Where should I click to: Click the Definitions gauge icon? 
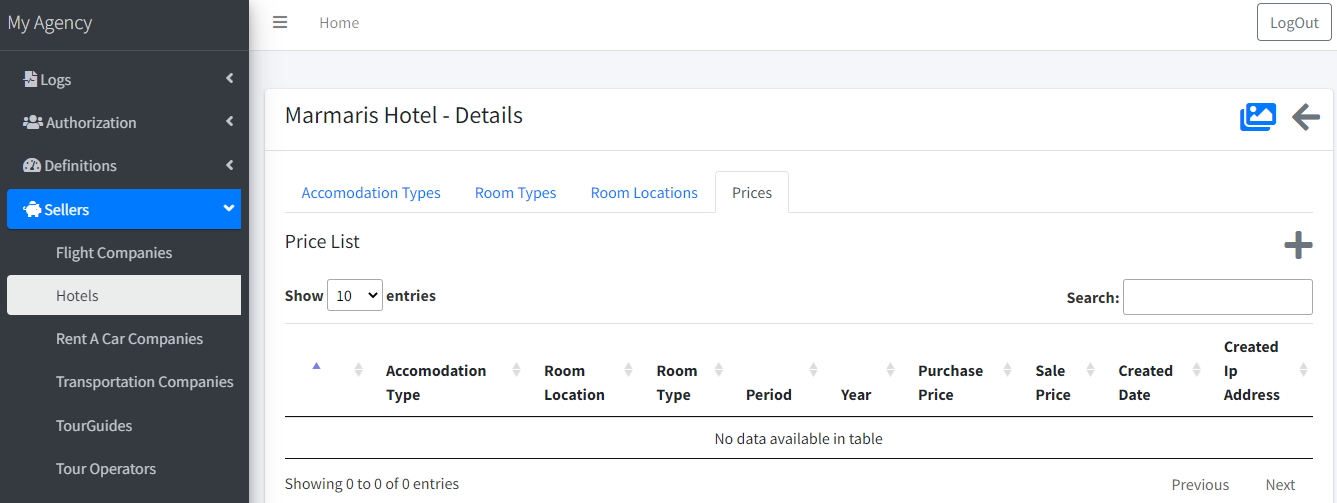click(x=32, y=165)
